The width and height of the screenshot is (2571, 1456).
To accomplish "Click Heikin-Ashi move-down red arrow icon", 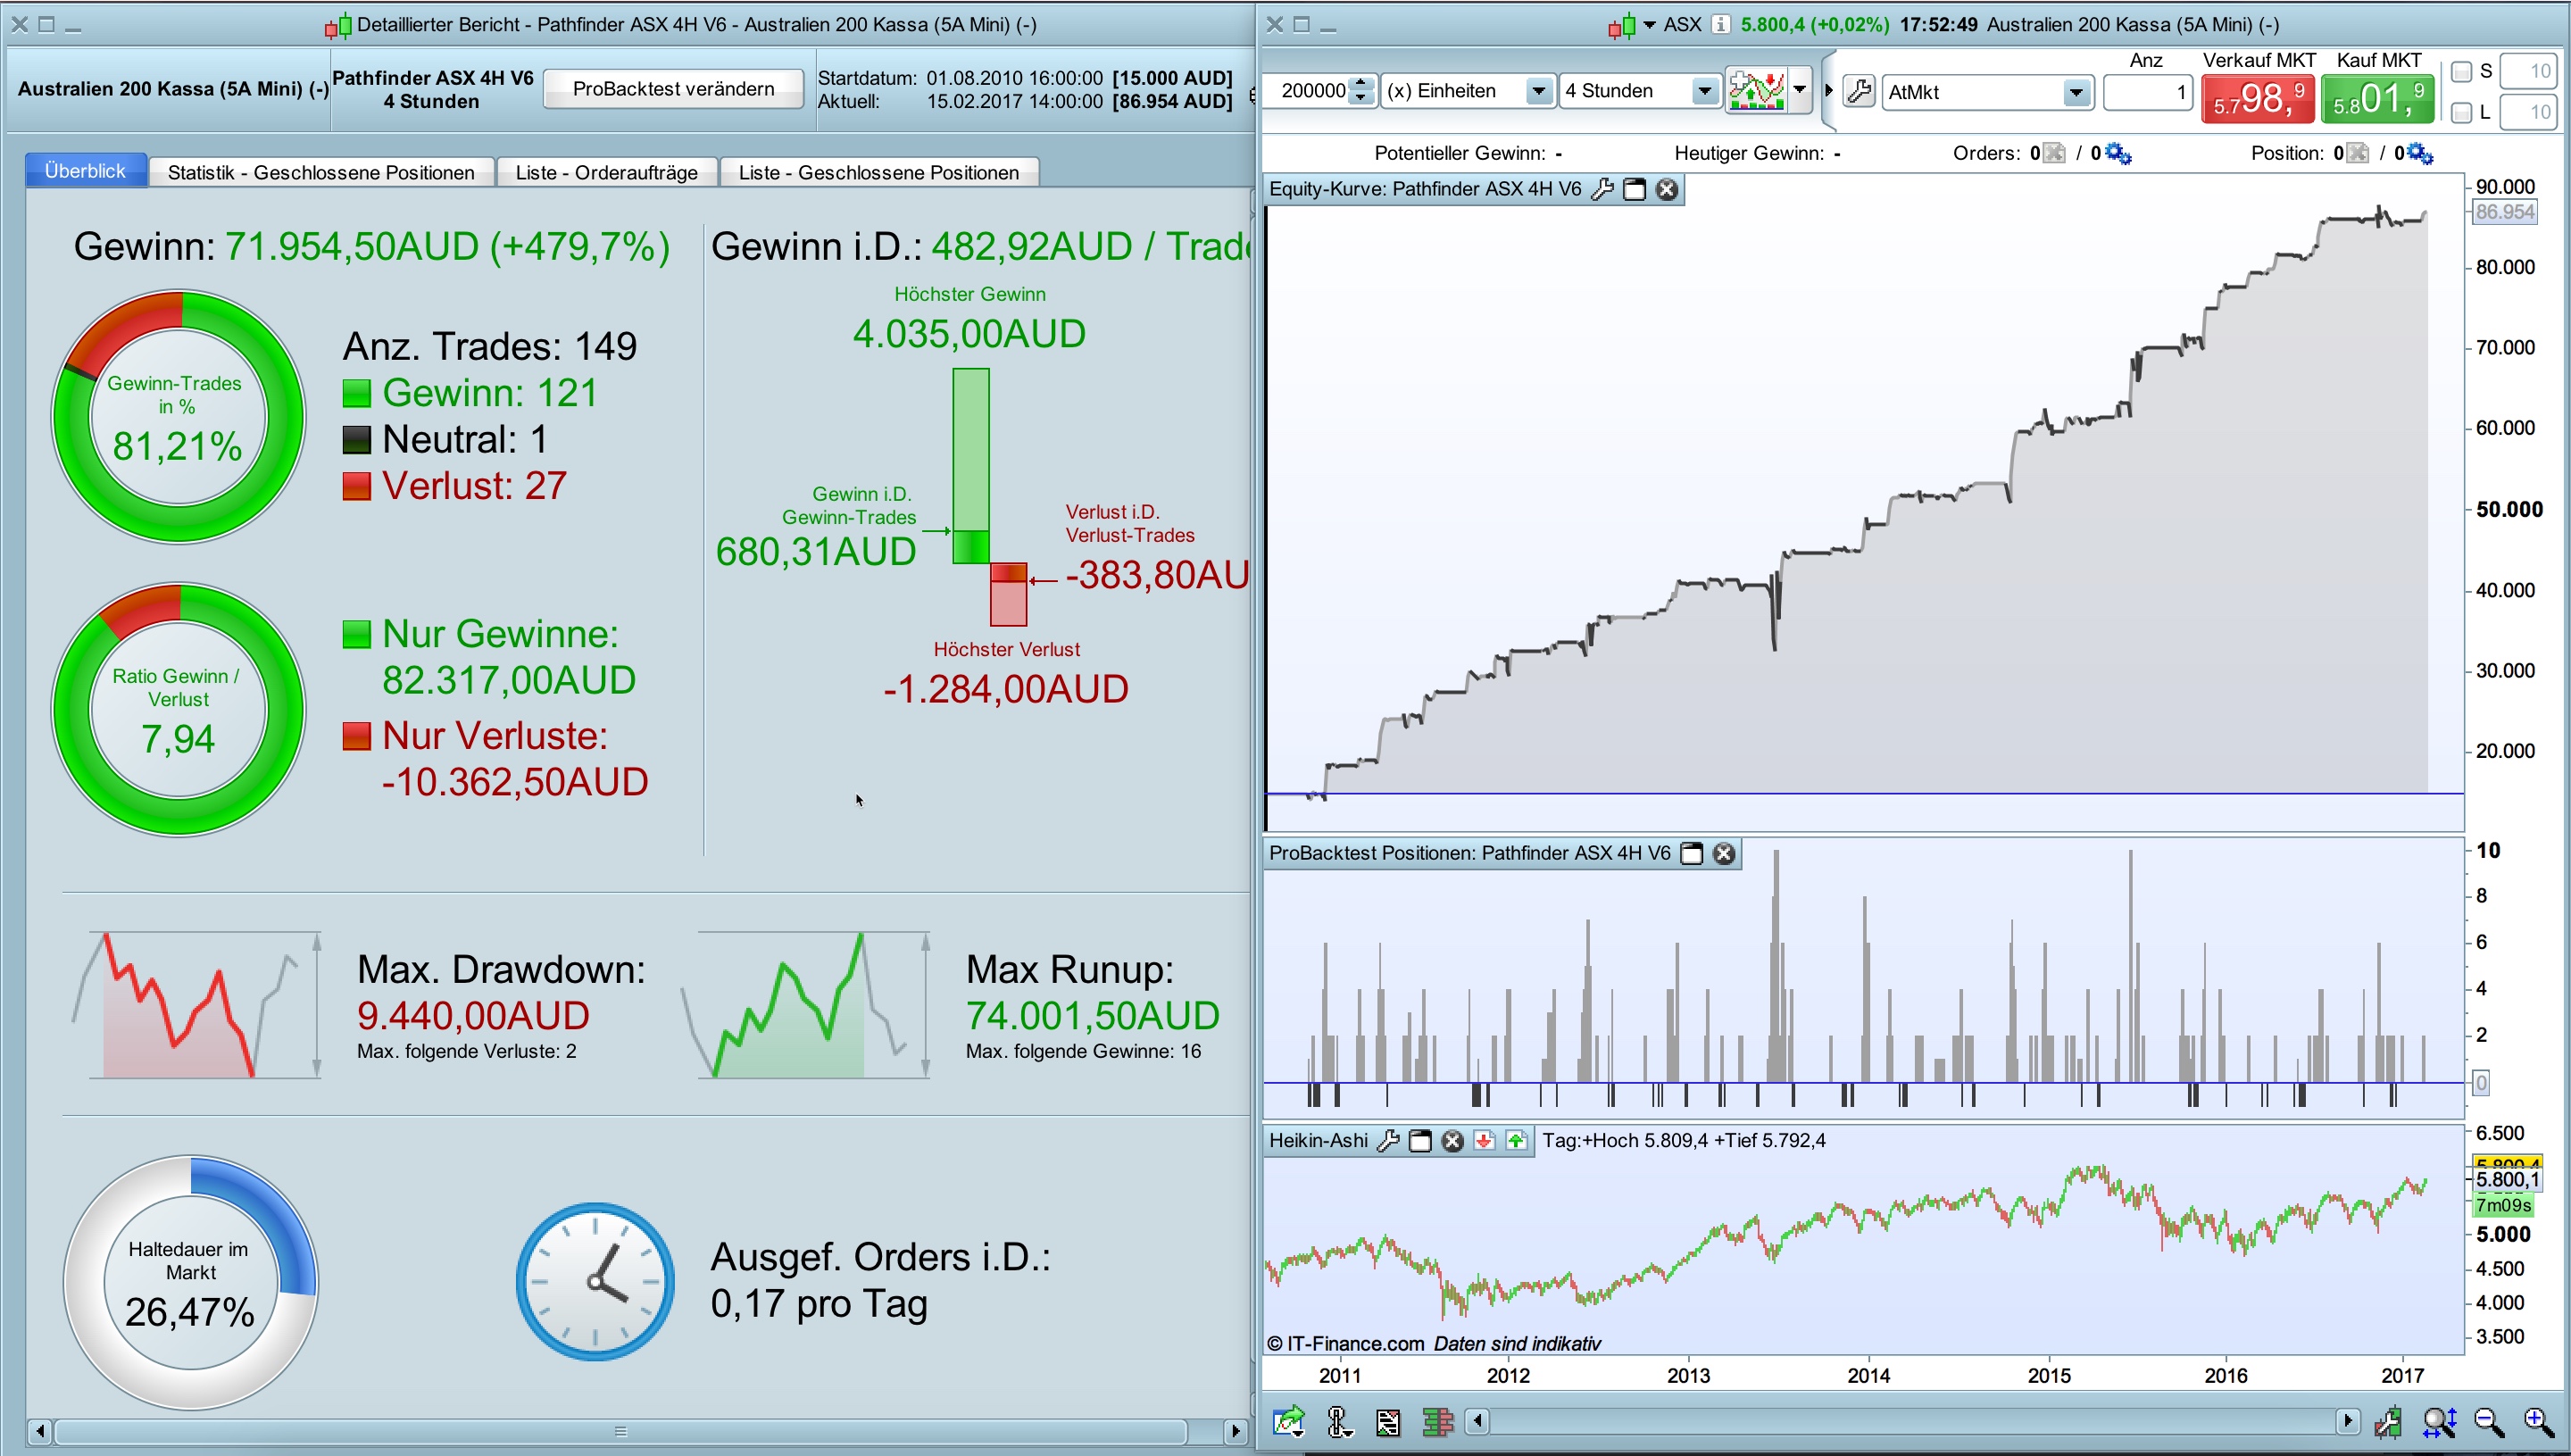I will point(1484,1141).
